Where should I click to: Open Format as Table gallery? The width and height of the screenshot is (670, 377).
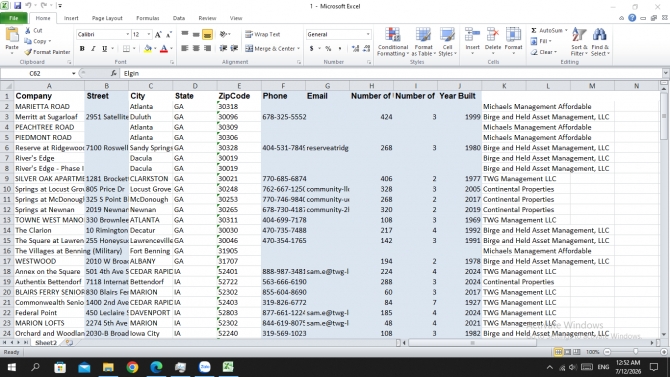pos(423,41)
